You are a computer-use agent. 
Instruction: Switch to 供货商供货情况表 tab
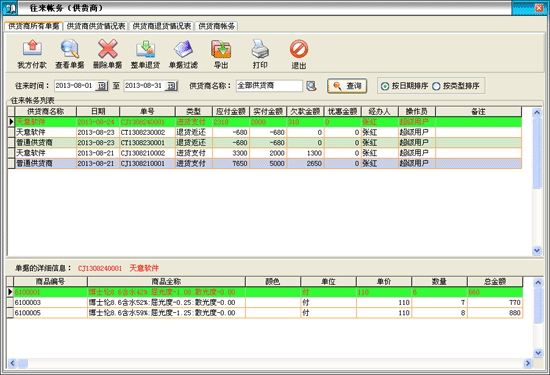pyautogui.click(x=96, y=26)
